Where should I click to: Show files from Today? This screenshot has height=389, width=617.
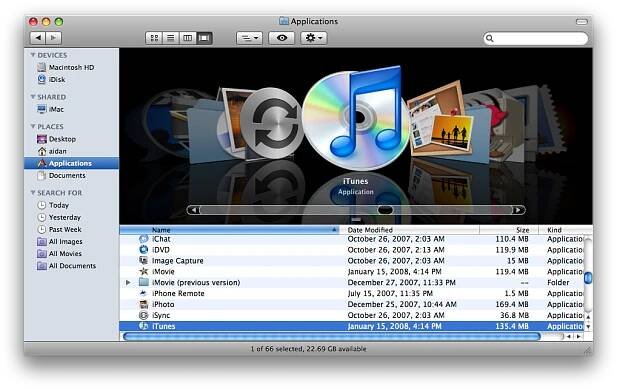pos(71,205)
